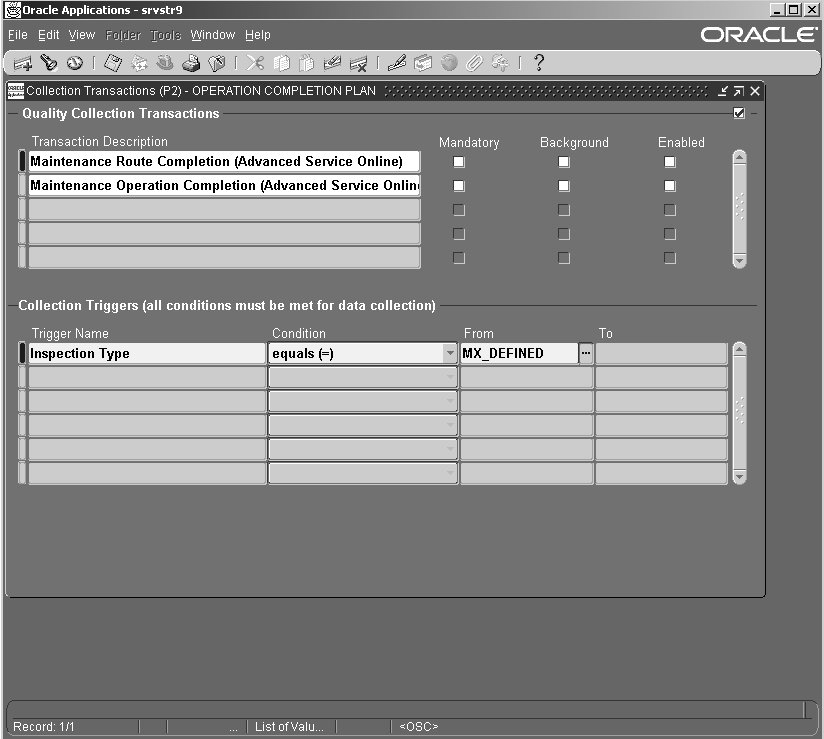The height and width of the screenshot is (739, 824).
Task: Click the MX_DEFINED From field
Action: click(x=519, y=353)
